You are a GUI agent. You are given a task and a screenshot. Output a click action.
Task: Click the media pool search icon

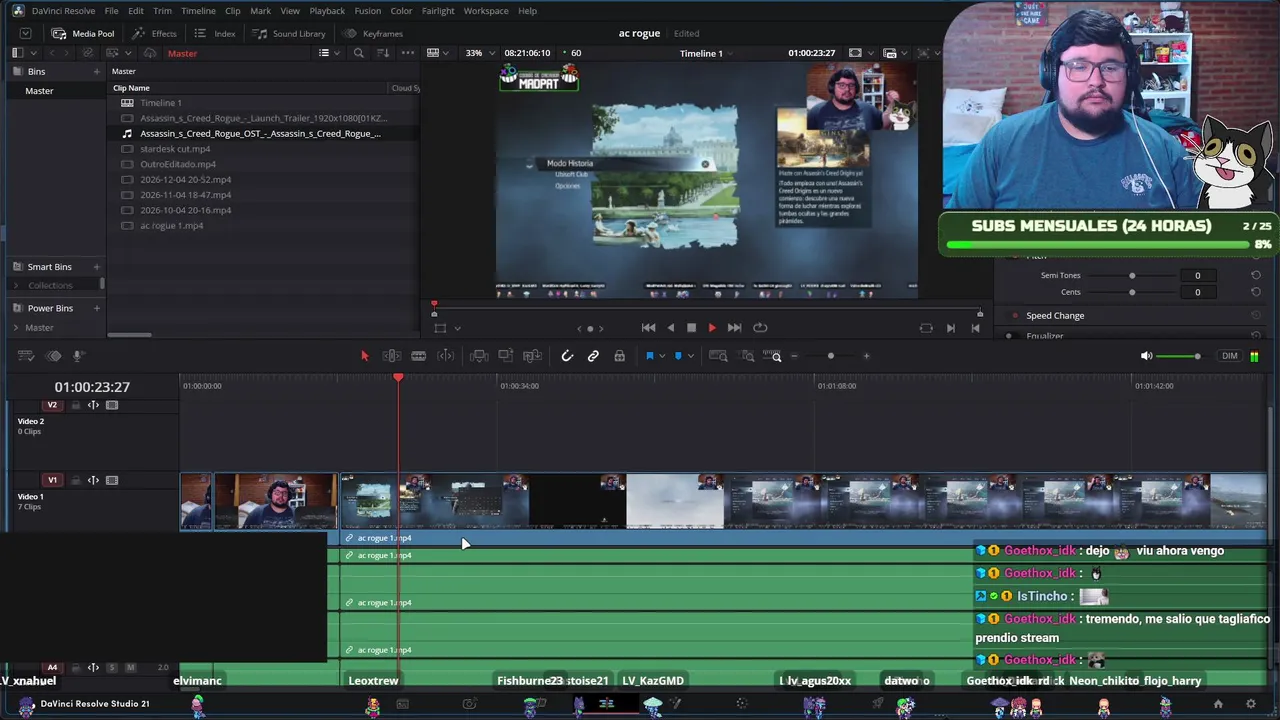point(358,53)
